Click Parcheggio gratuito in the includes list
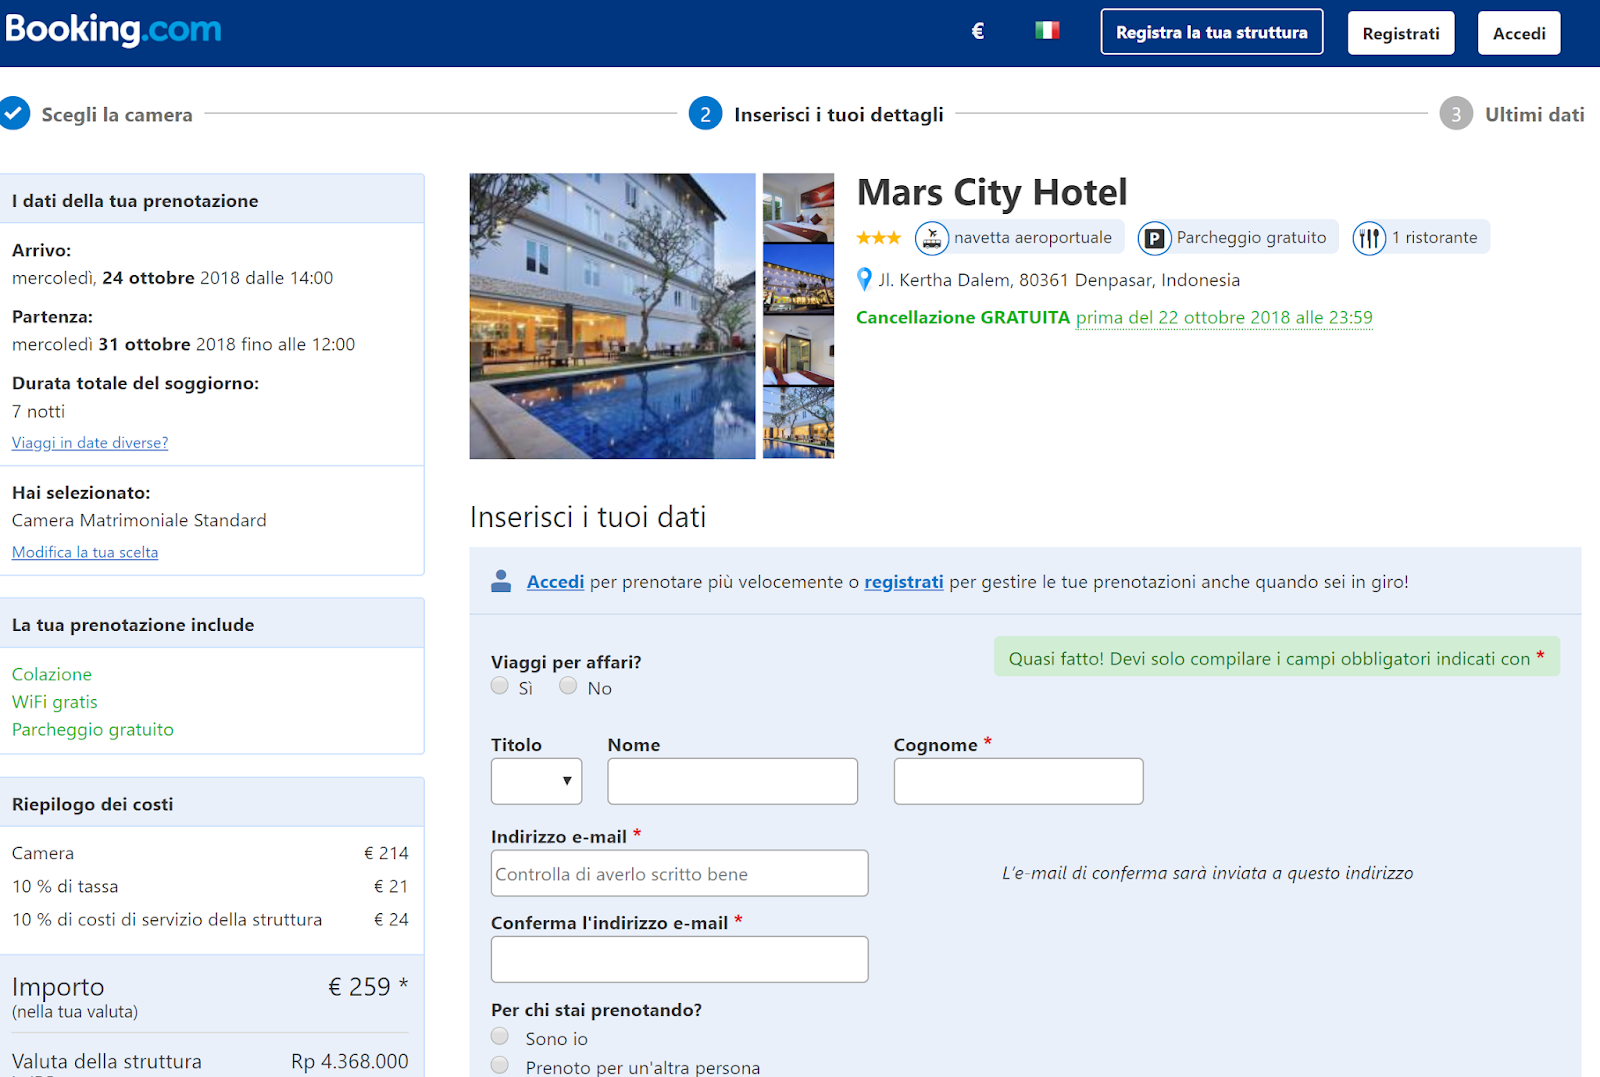Screen dimensions: 1600x1077 pyautogui.click(x=93, y=730)
